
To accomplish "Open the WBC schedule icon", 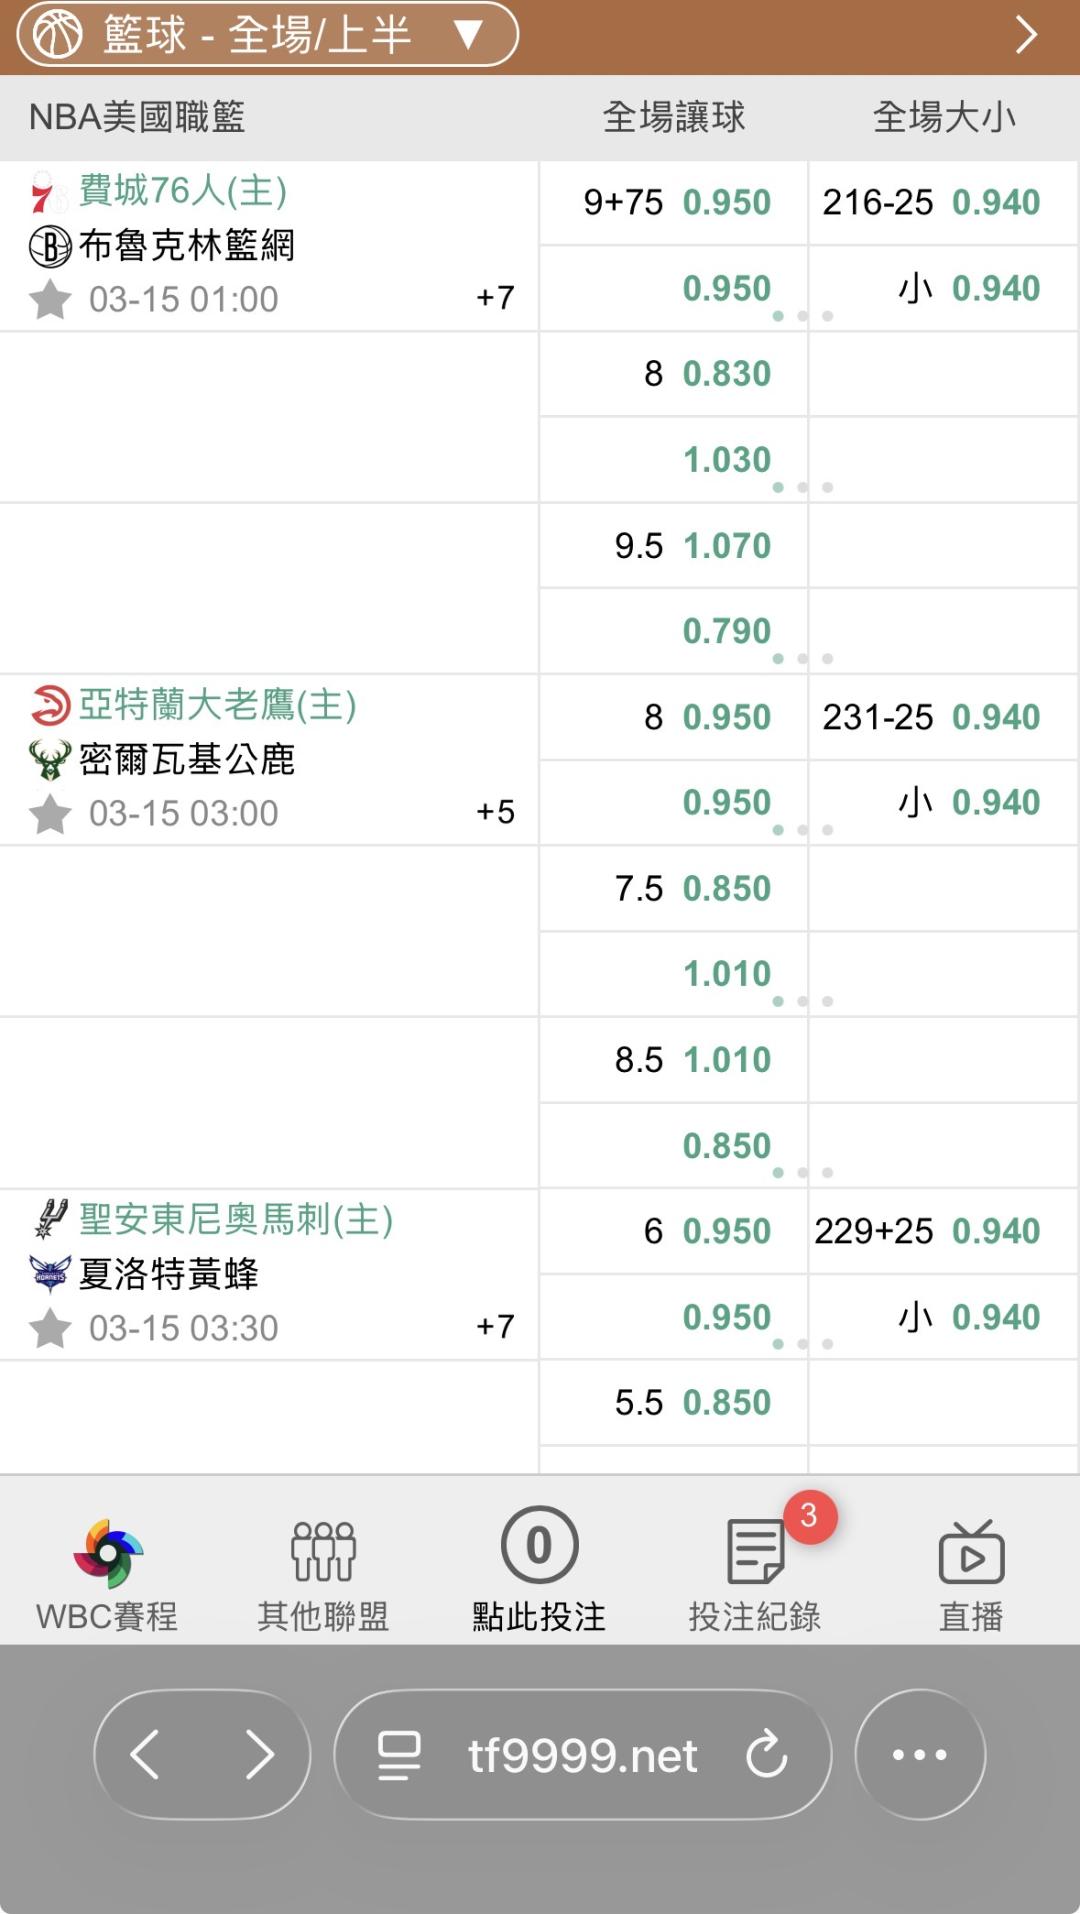I will [108, 1554].
